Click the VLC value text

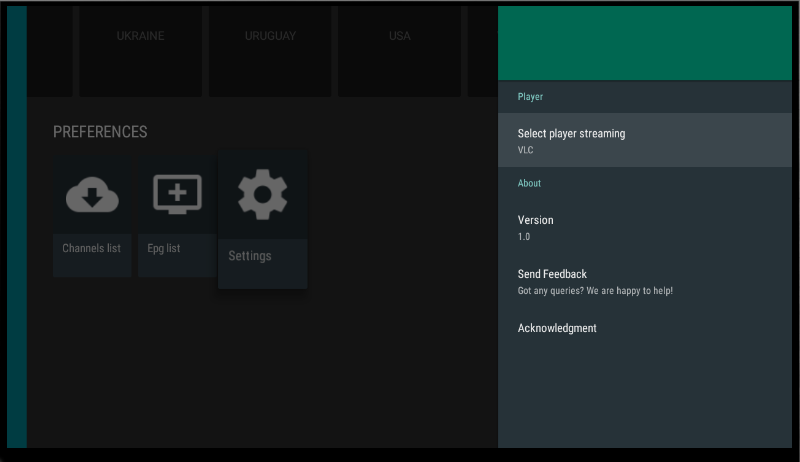tap(526, 150)
